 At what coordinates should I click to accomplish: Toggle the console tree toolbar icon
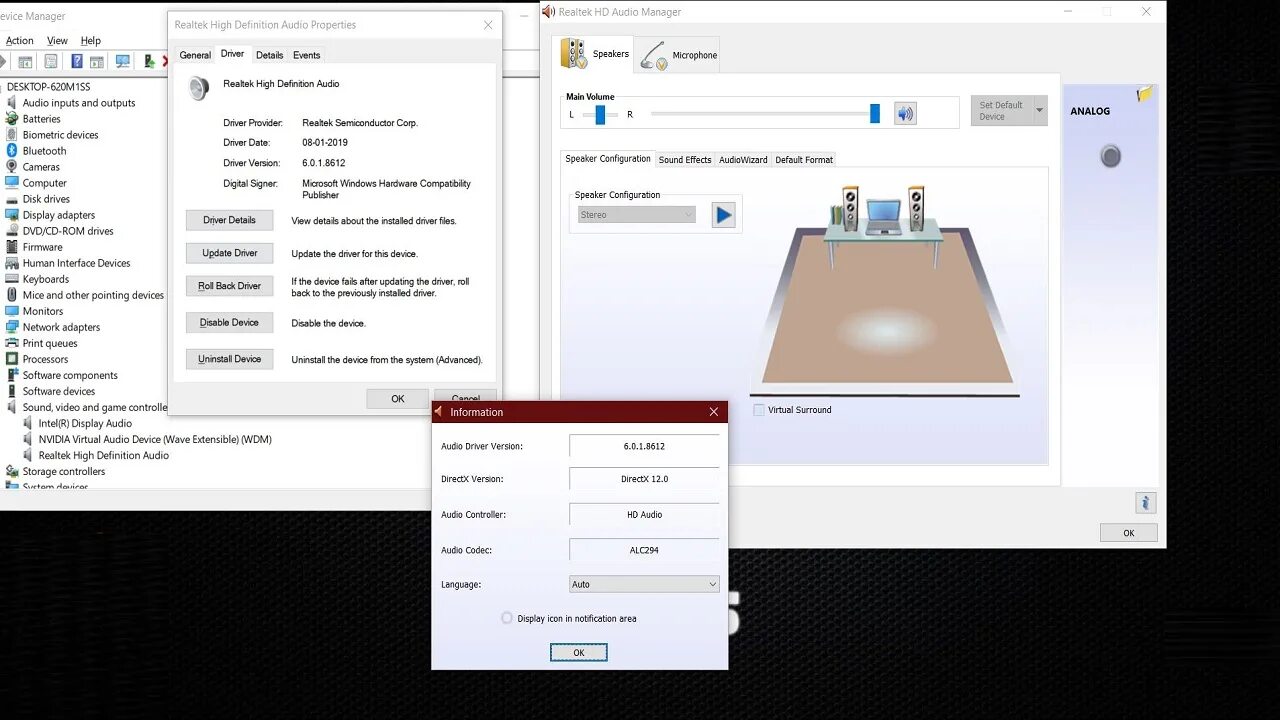24,62
